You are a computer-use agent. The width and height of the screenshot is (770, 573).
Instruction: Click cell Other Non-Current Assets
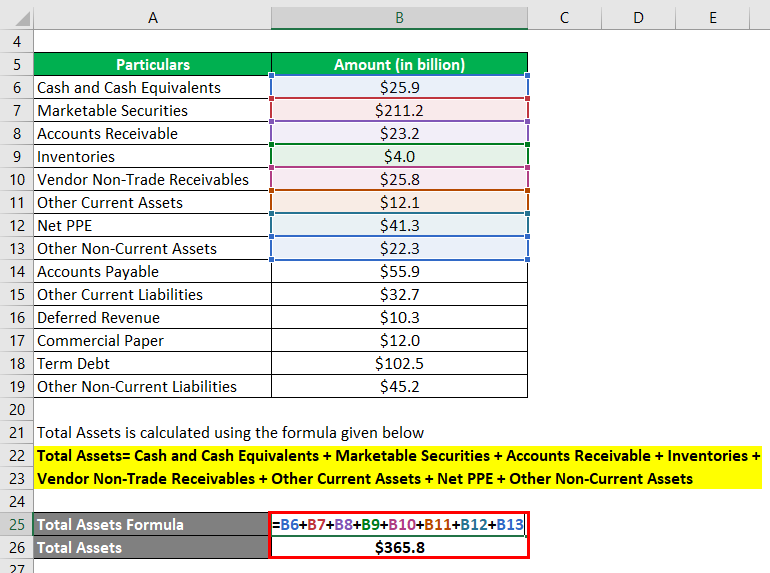tap(152, 248)
